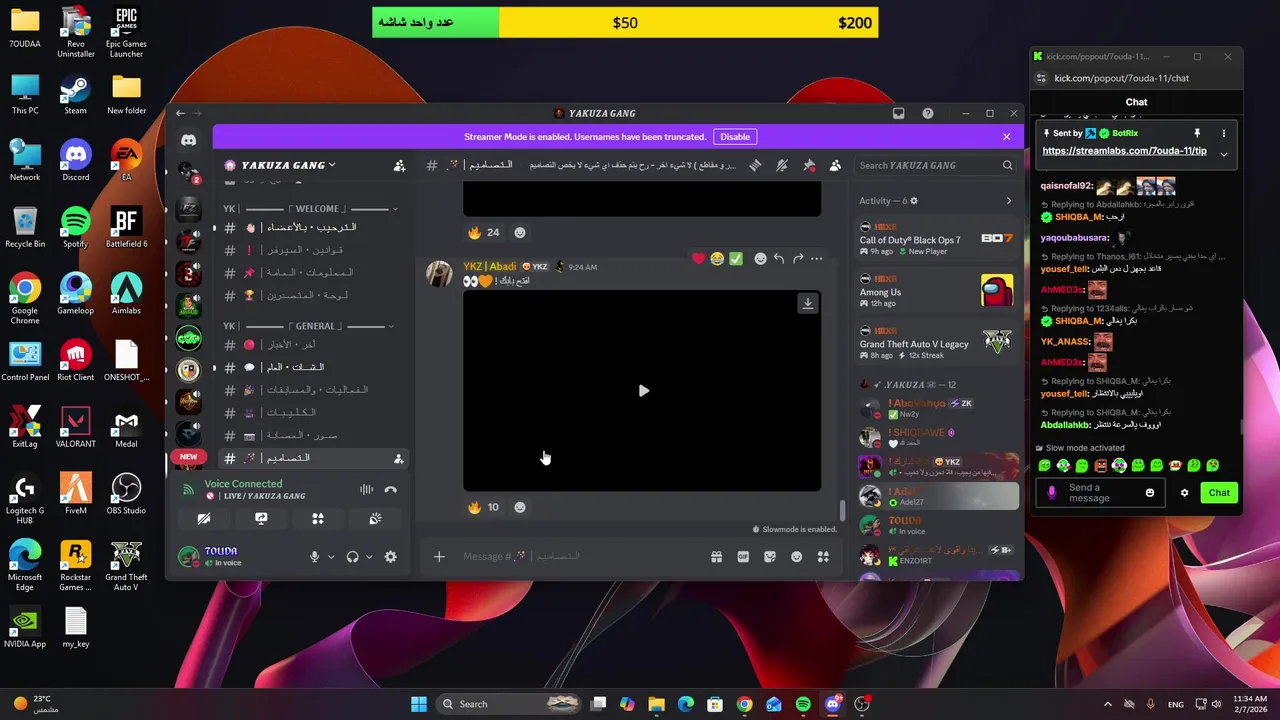Open Kick chat settings gear
This screenshot has height=720, width=1280.
pyautogui.click(x=1185, y=493)
